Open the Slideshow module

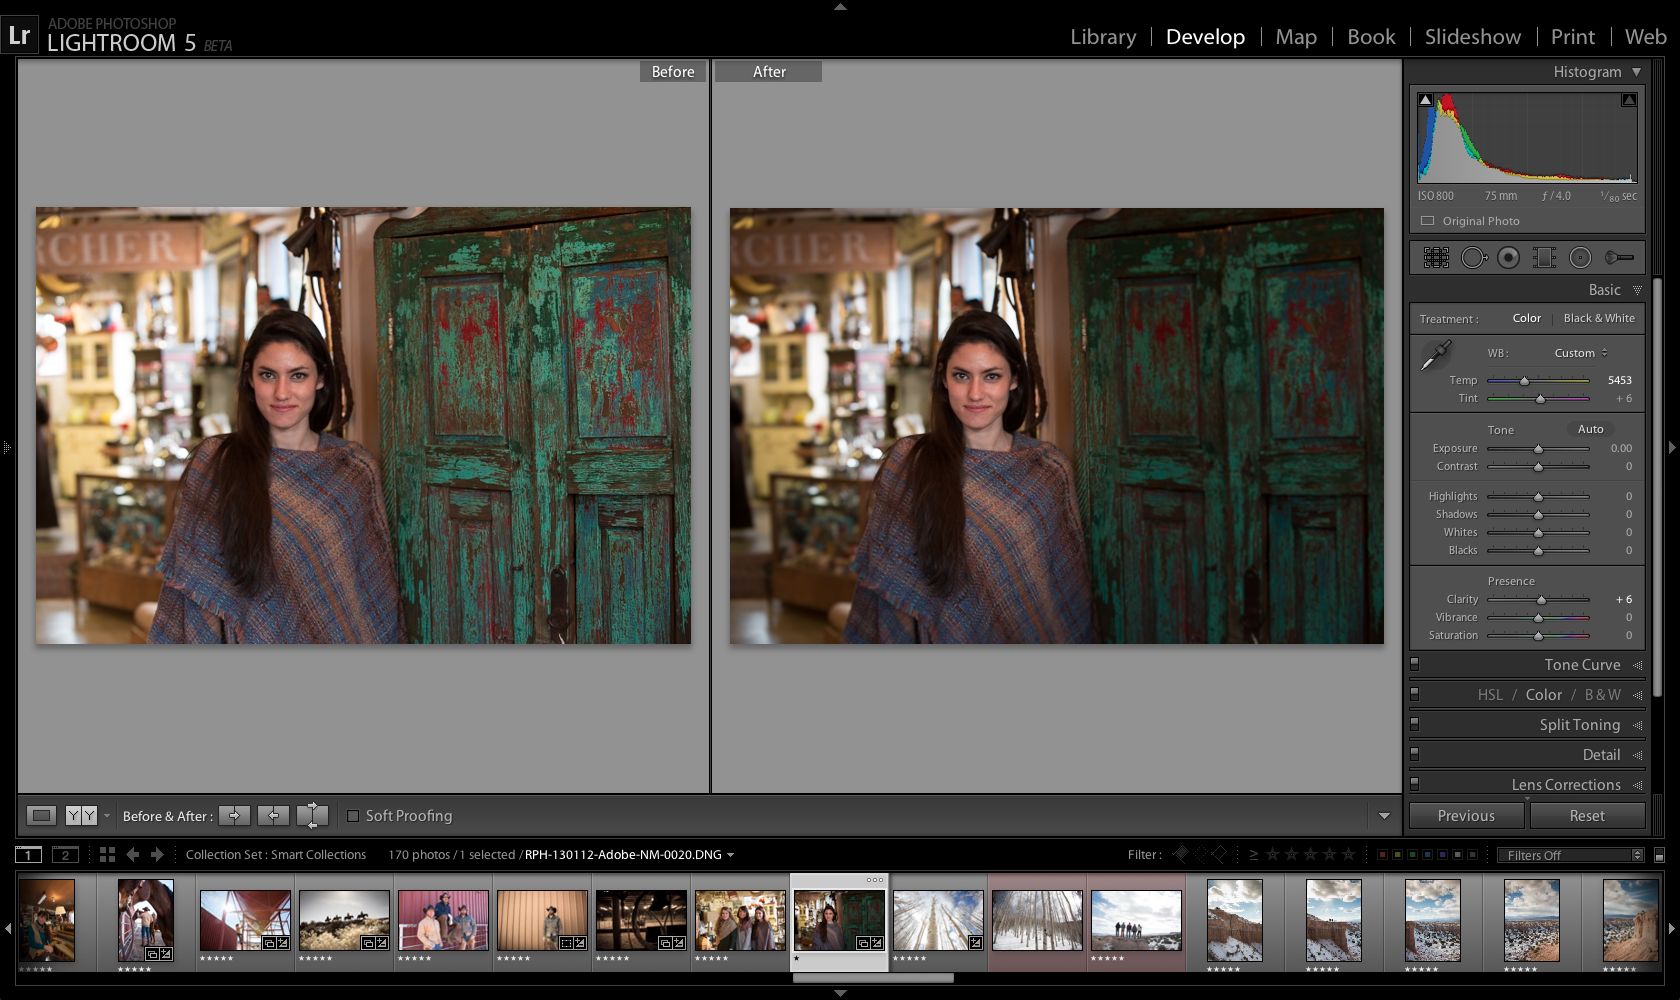coord(1472,37)
